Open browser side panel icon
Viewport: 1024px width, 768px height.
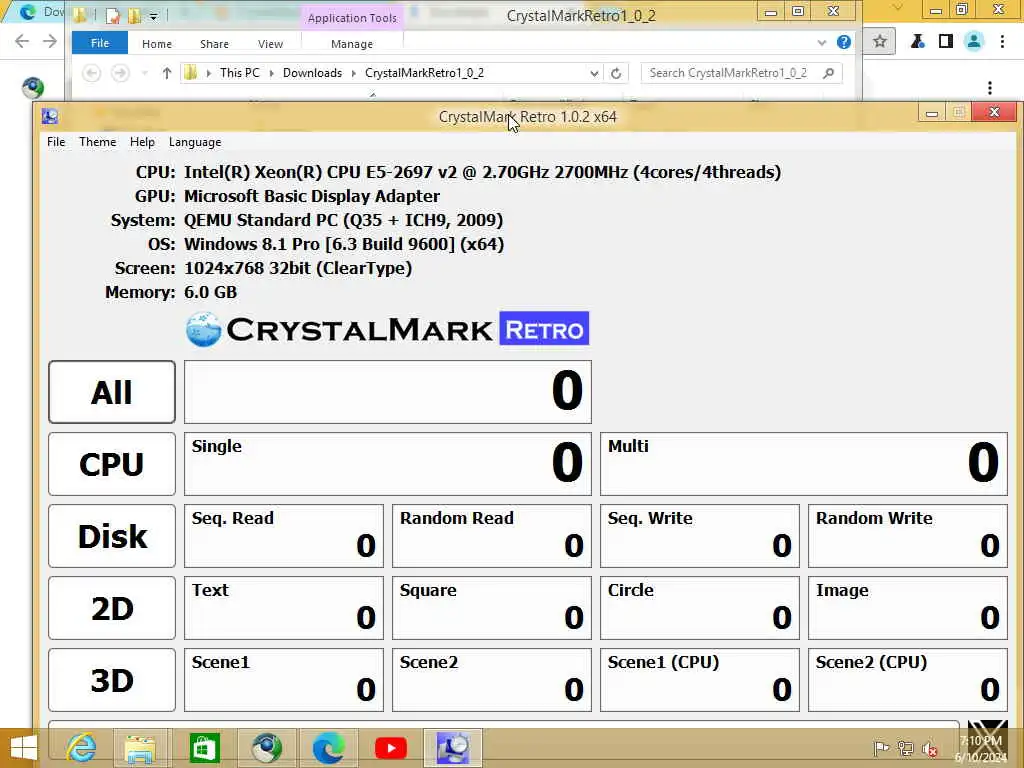[x=946, y=42]
